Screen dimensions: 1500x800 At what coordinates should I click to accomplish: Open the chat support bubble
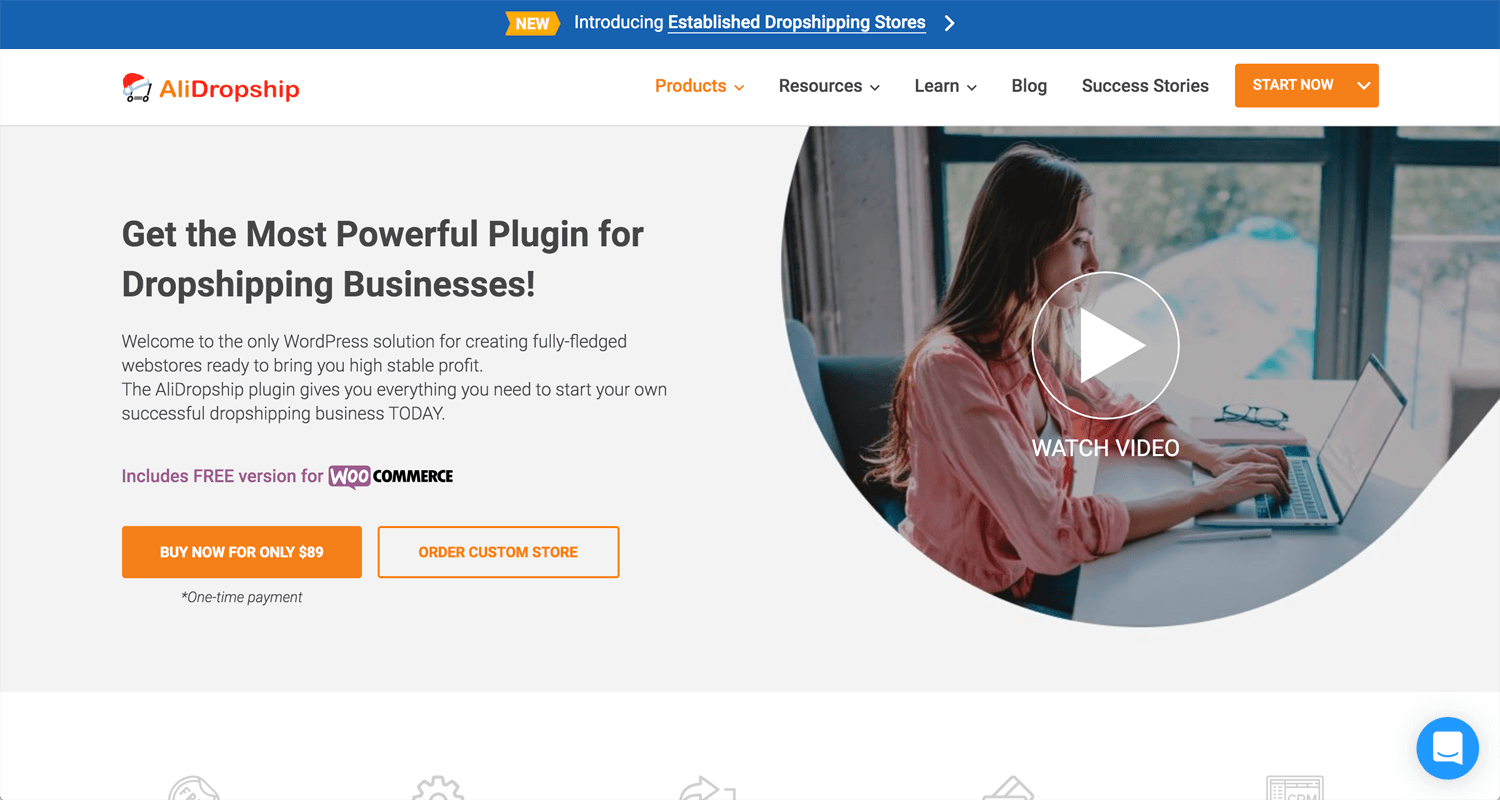pos(1447,748)
